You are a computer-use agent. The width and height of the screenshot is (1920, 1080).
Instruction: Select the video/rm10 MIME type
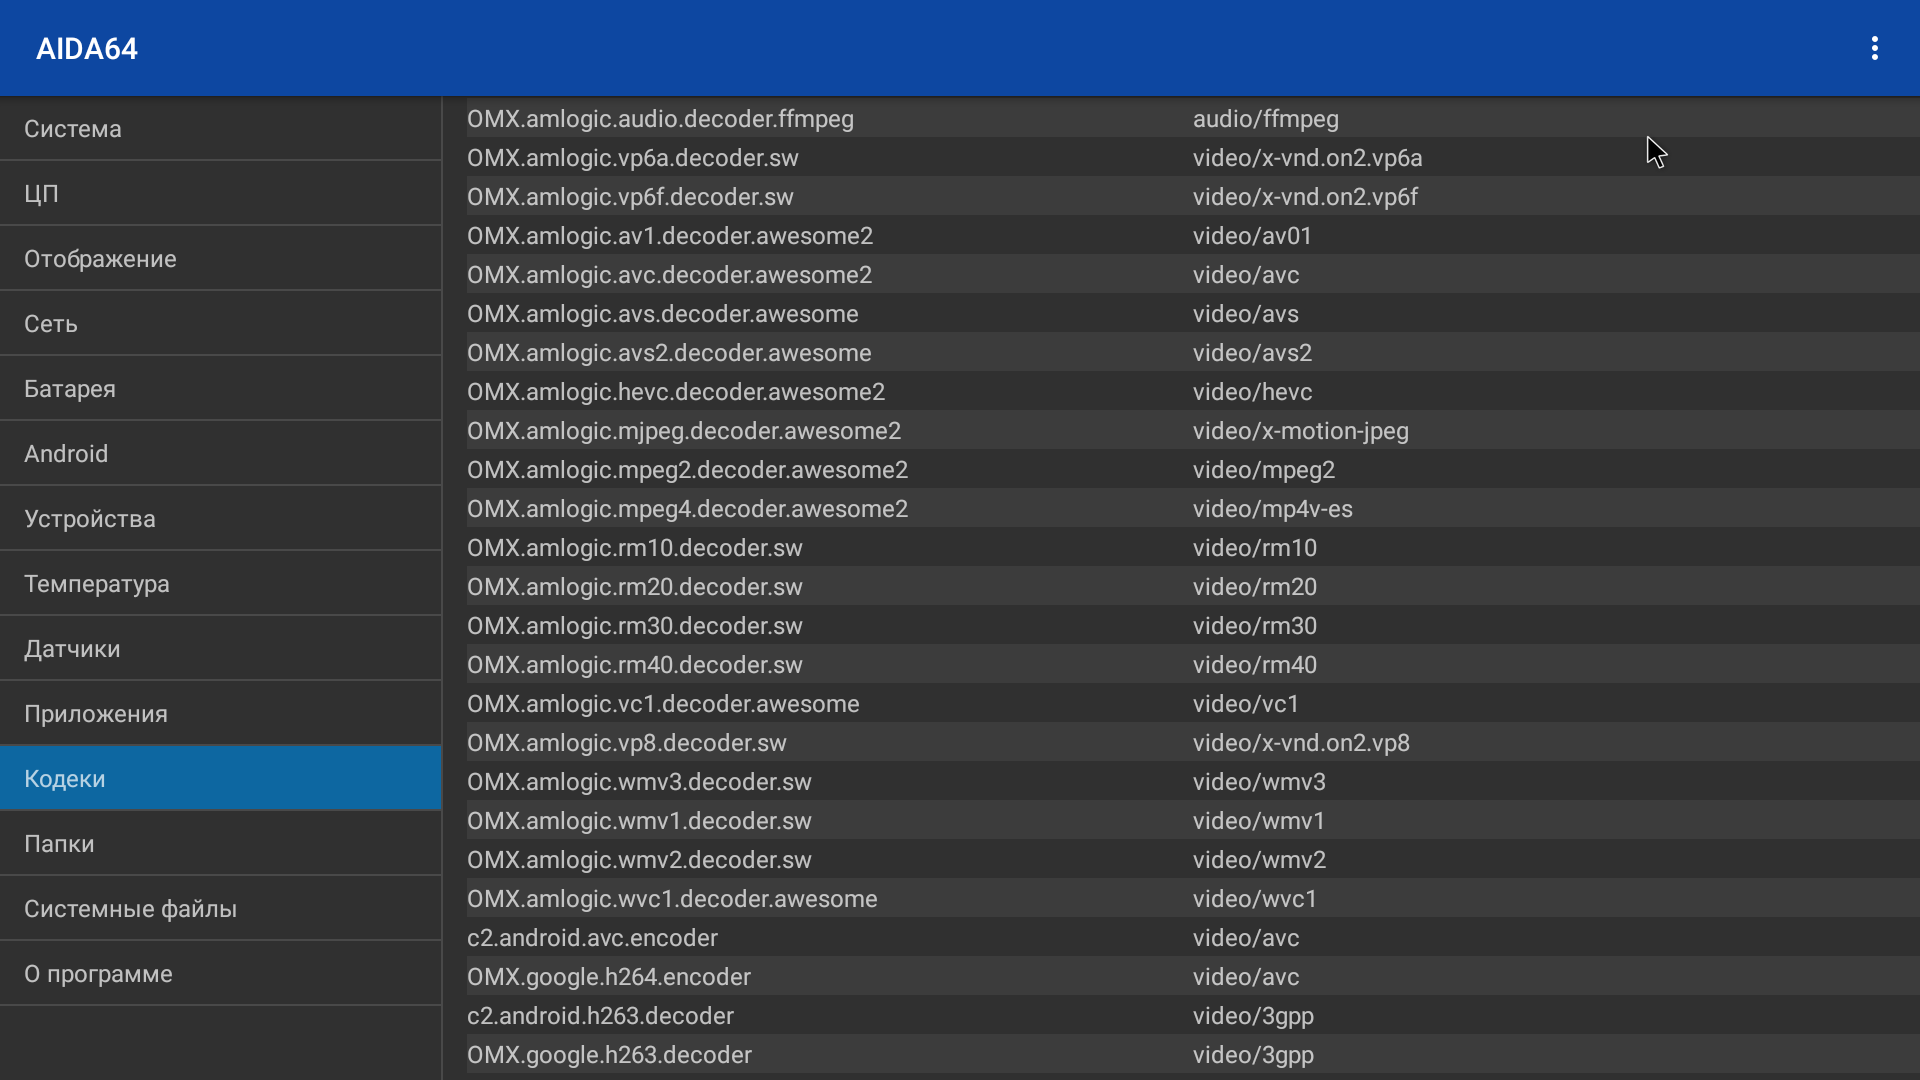coord(1254,548)
